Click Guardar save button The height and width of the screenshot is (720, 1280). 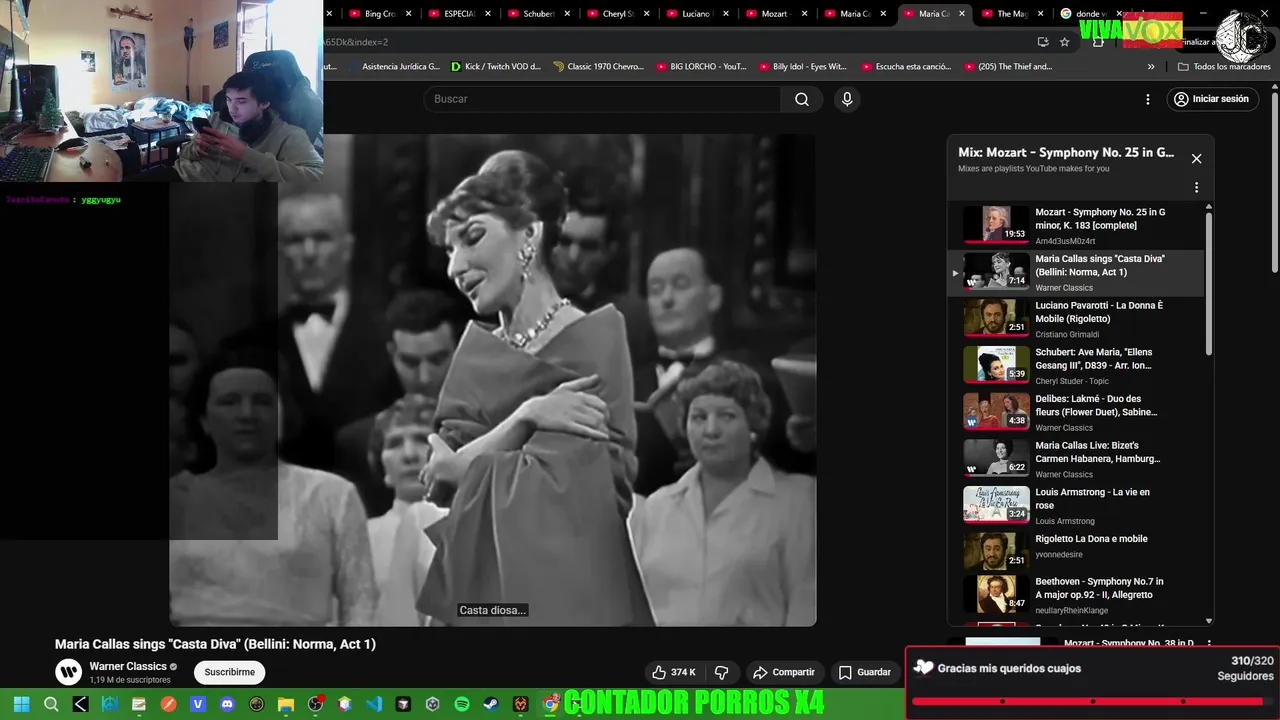865,672
